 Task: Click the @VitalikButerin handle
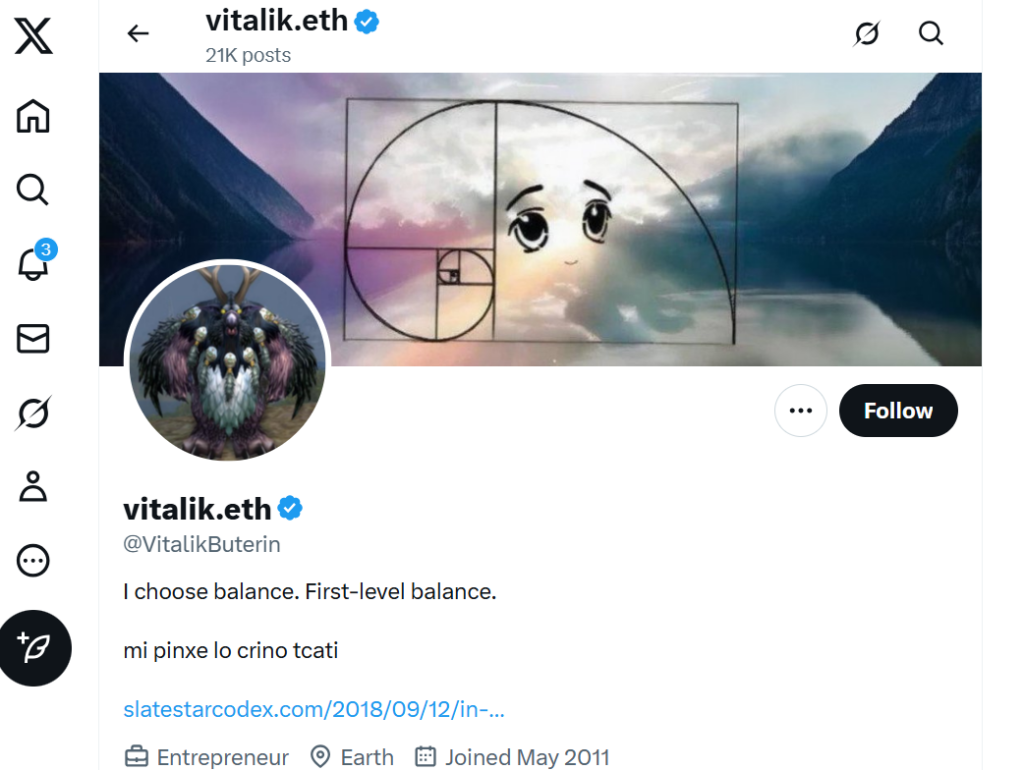[x=202, y=544]
